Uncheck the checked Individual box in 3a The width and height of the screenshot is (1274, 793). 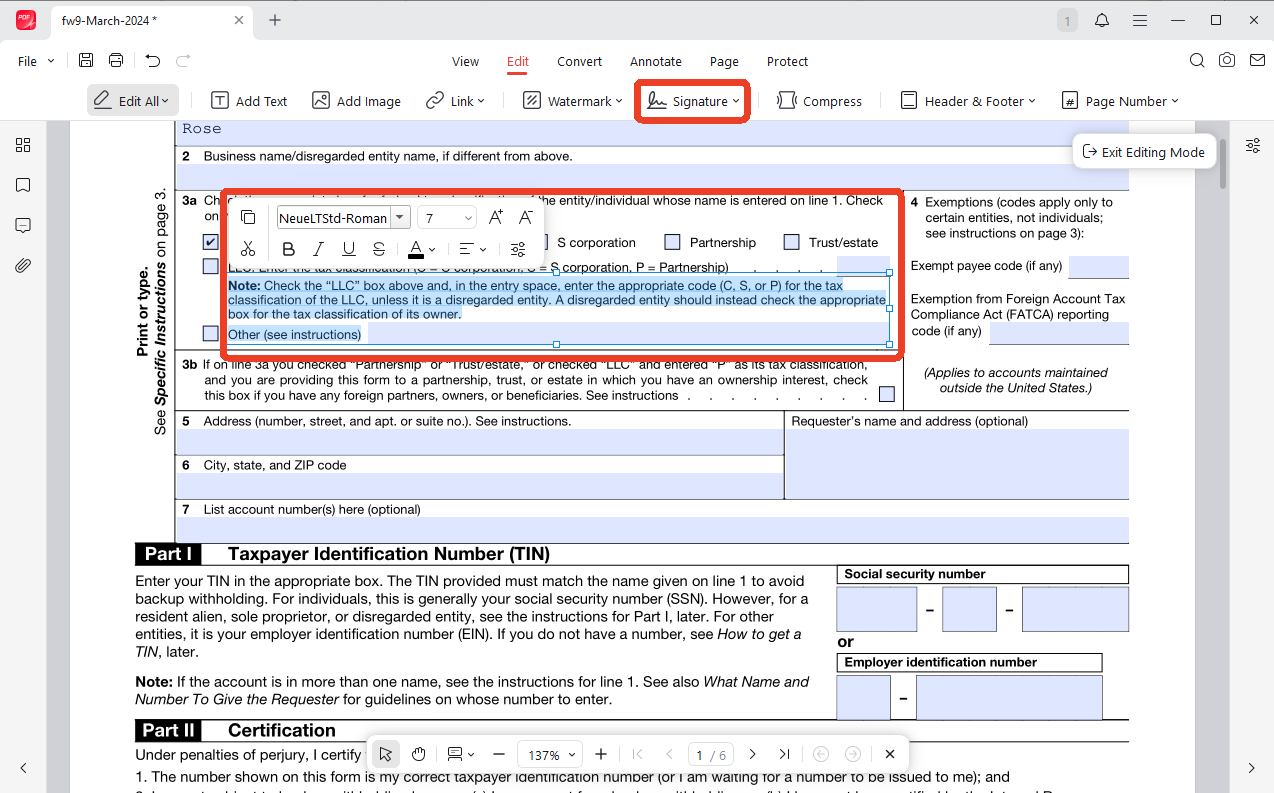point(210,242)
